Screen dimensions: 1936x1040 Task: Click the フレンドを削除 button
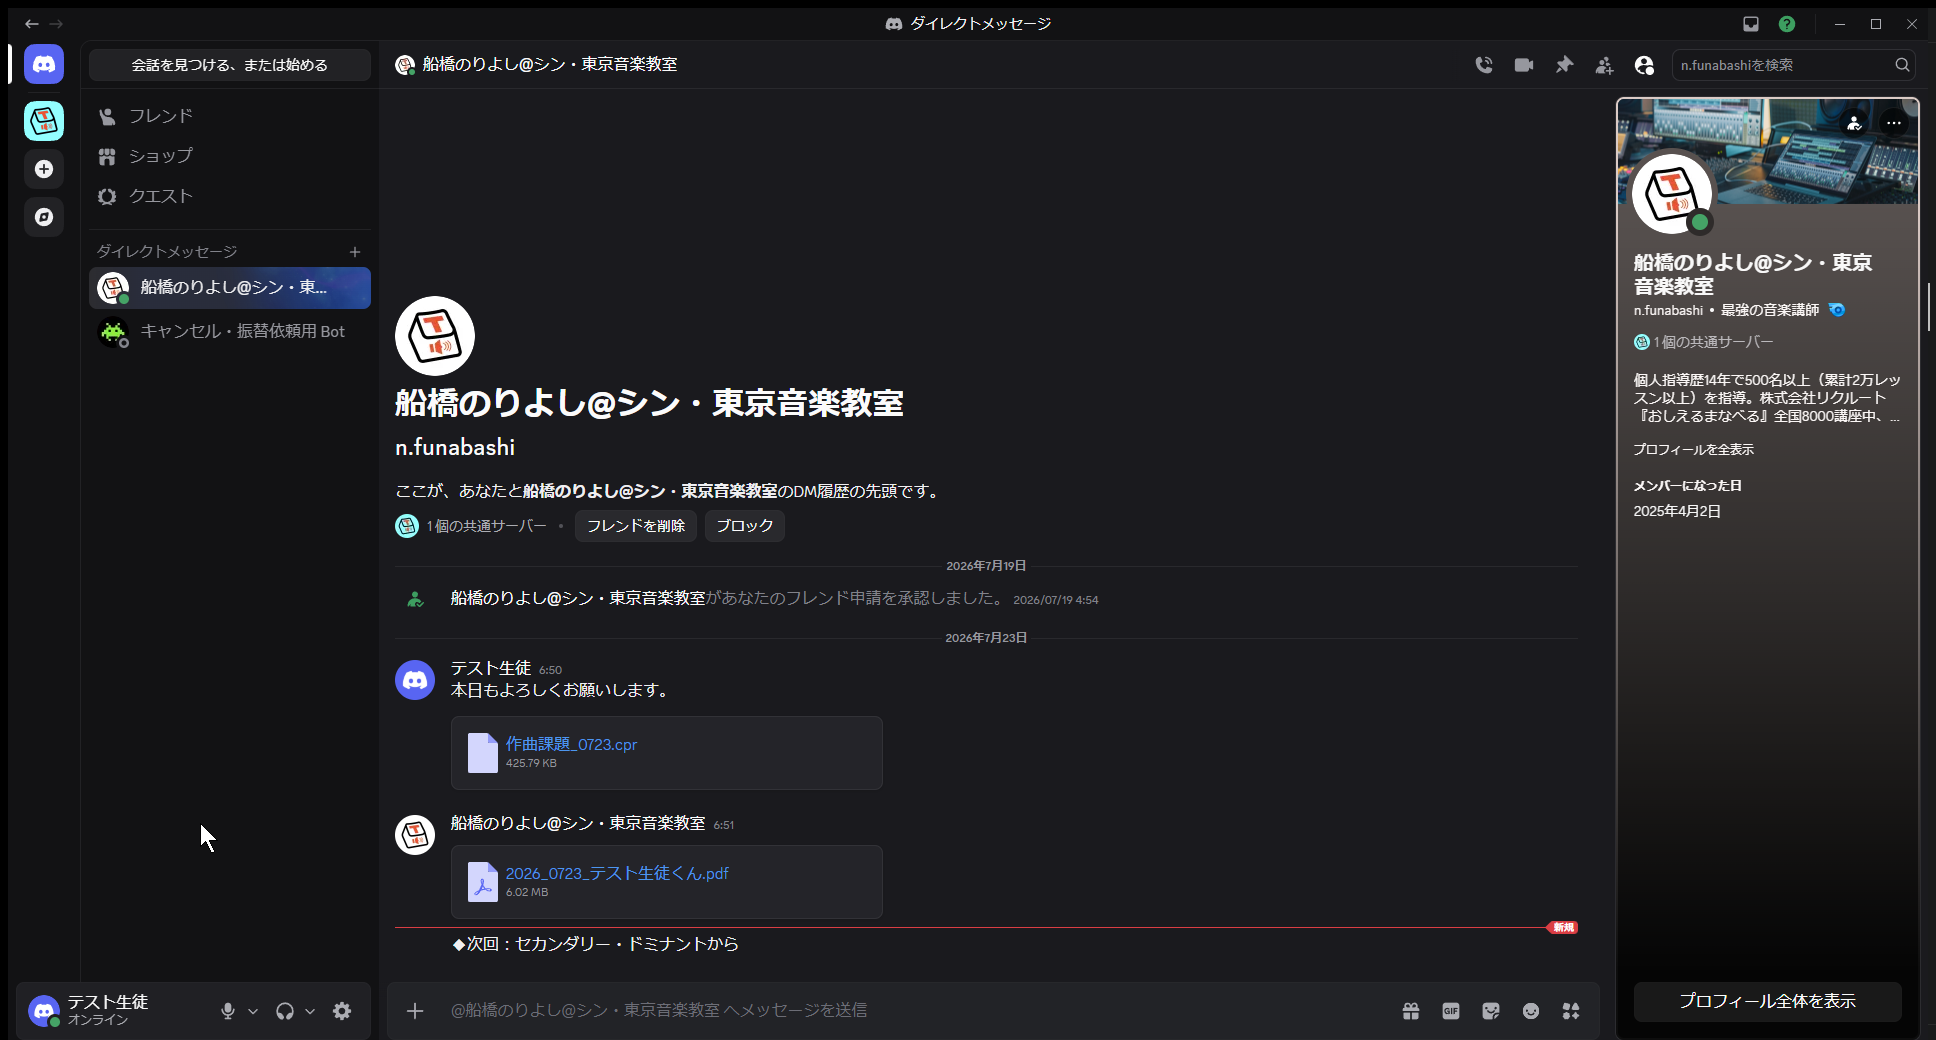coord(636,526)
